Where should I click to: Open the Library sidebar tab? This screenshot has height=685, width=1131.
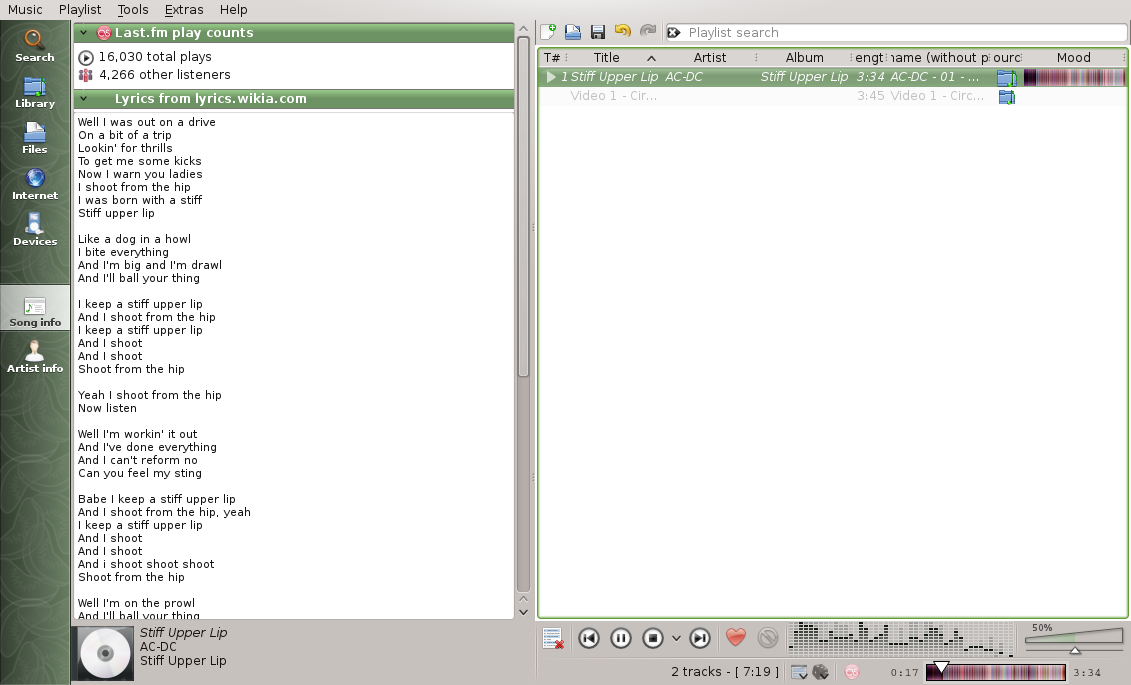(35, 92)
